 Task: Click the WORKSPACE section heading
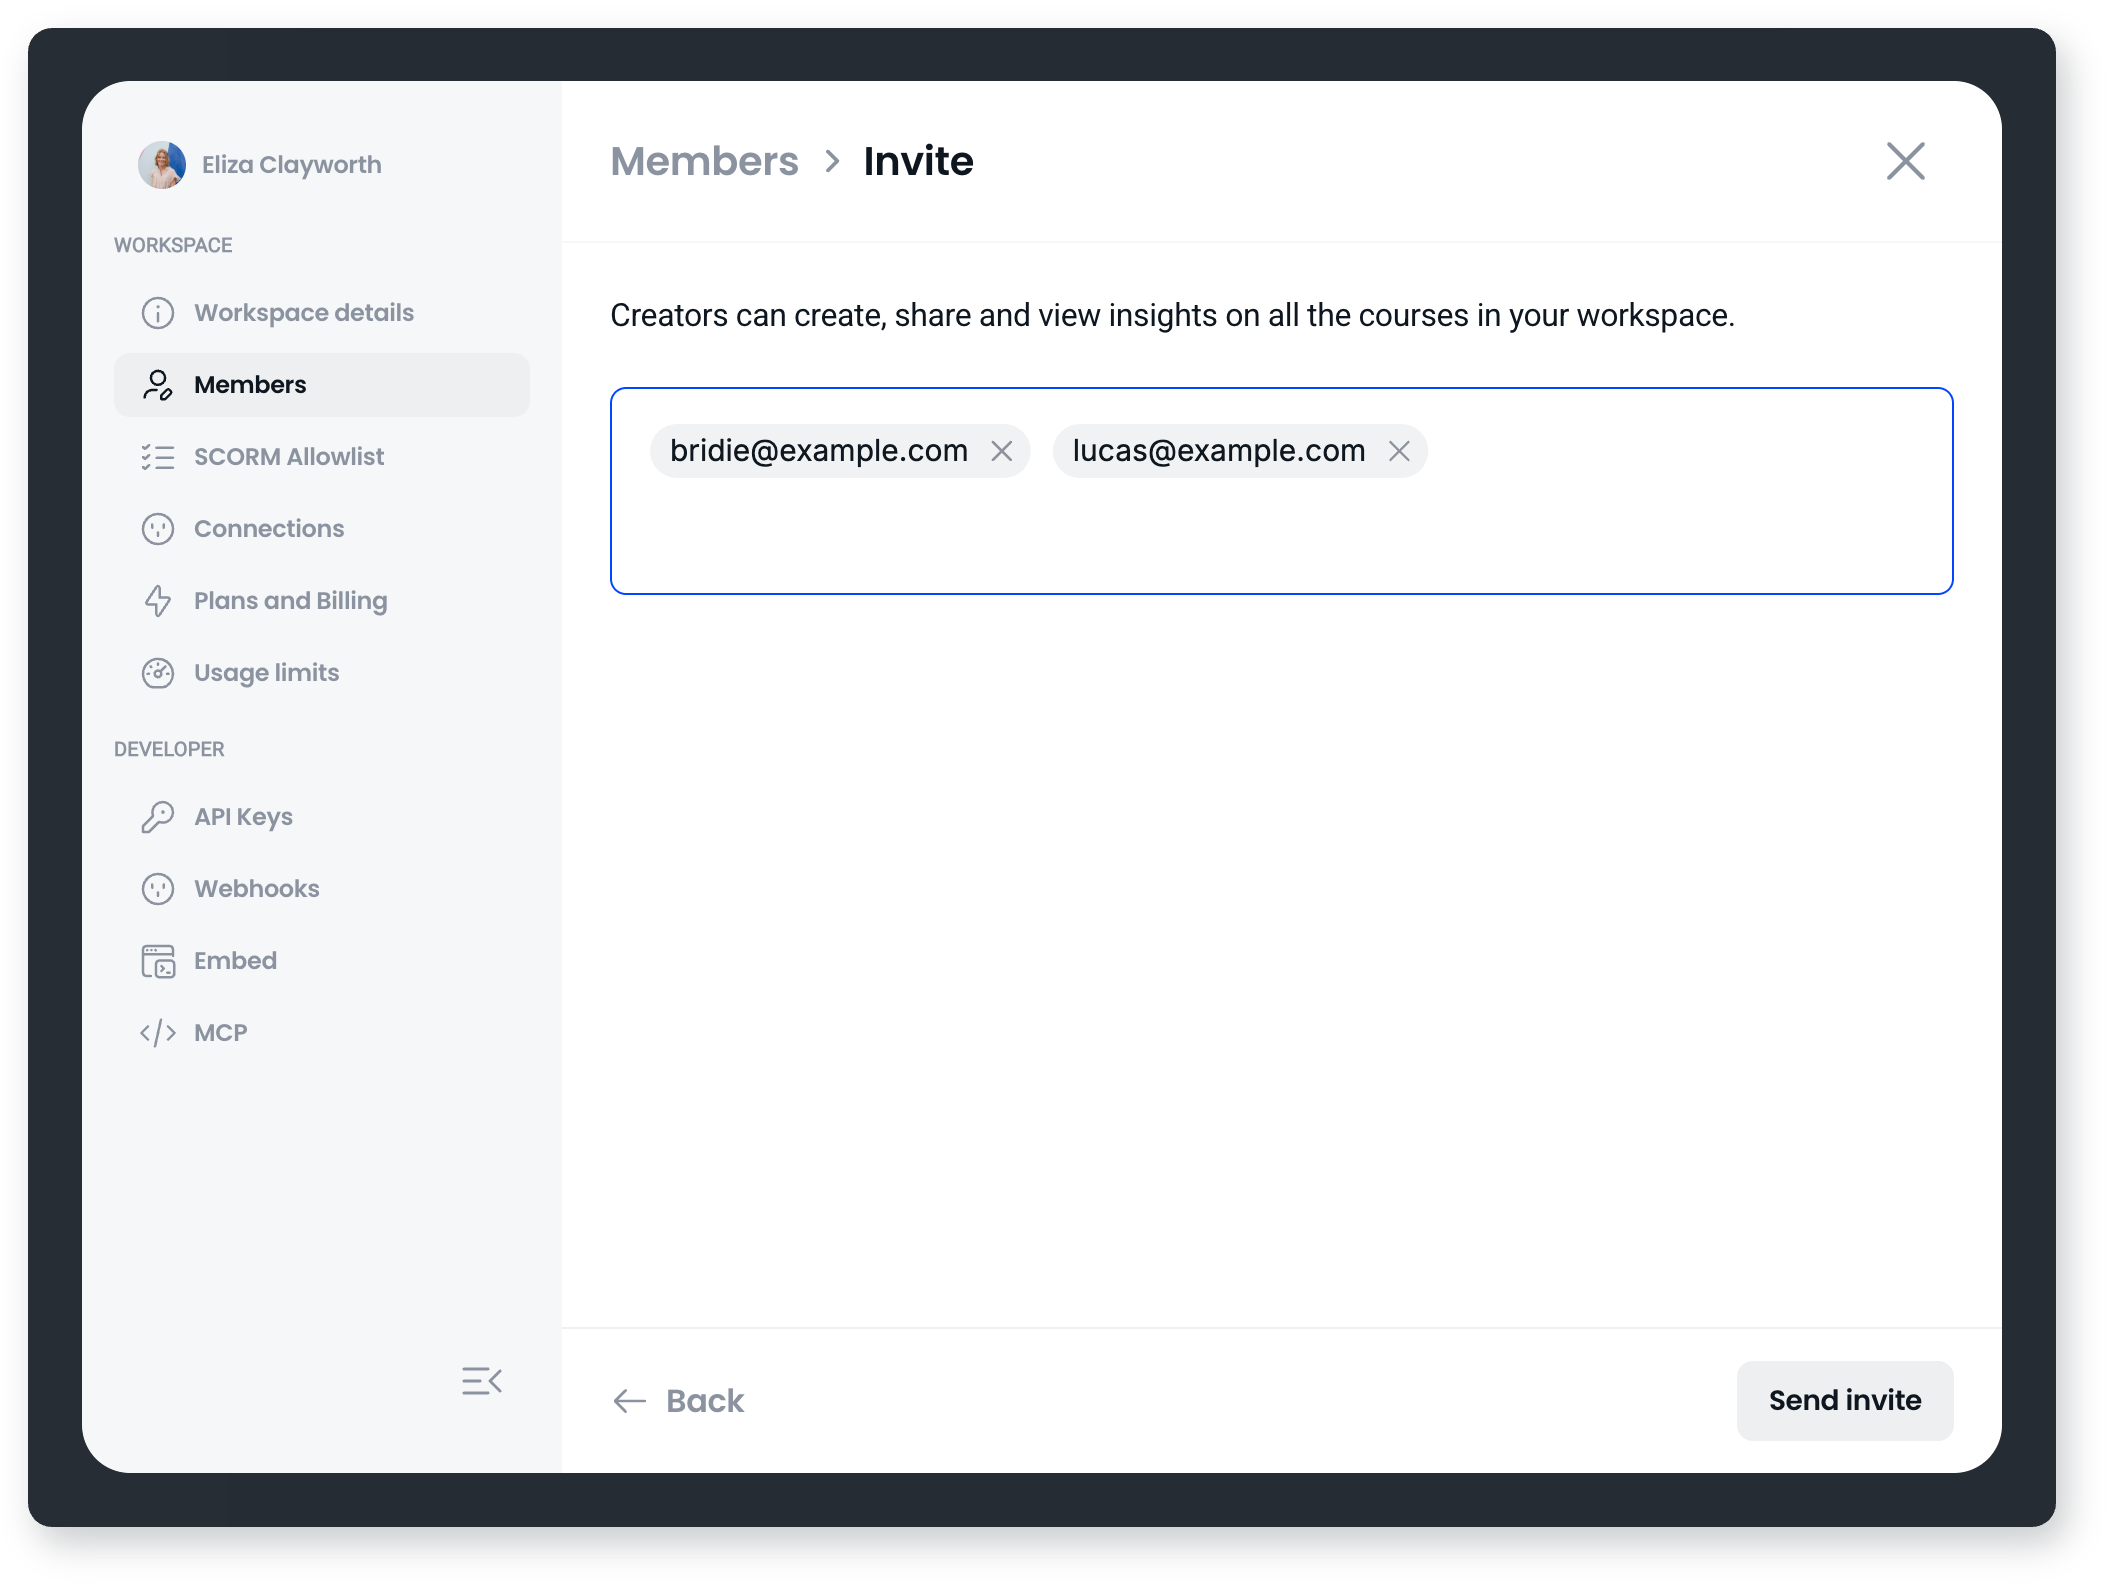tap(173, 245)
